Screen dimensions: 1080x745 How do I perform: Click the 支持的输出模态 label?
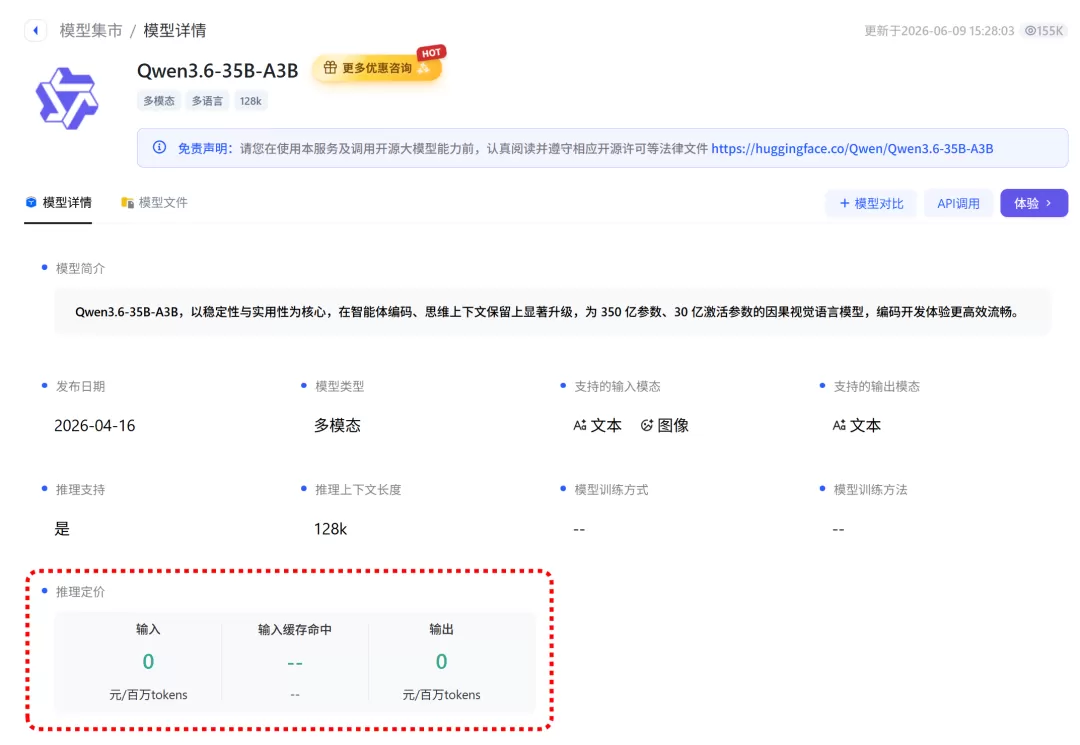(877, 386)
